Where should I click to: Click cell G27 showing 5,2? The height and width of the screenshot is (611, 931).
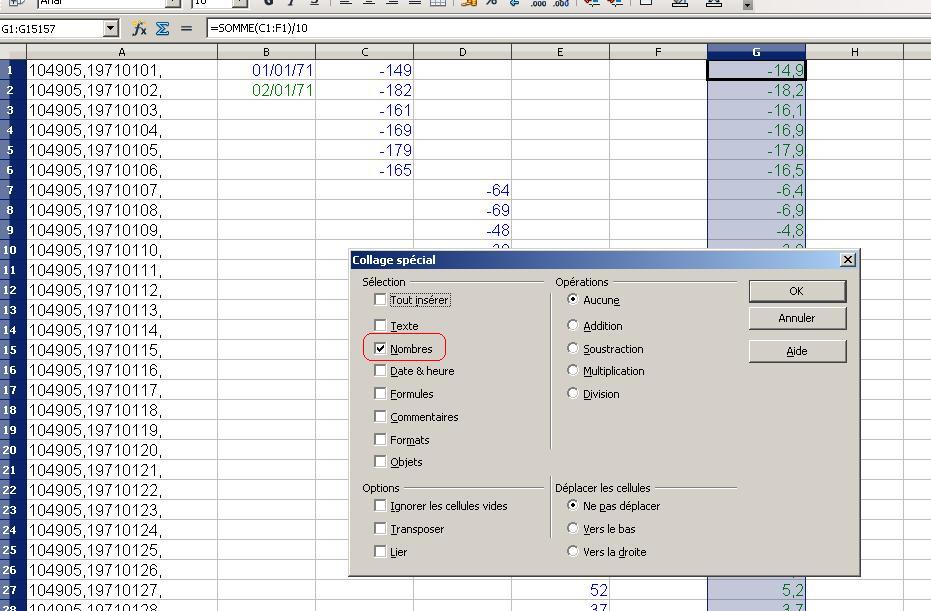(756, 590)
